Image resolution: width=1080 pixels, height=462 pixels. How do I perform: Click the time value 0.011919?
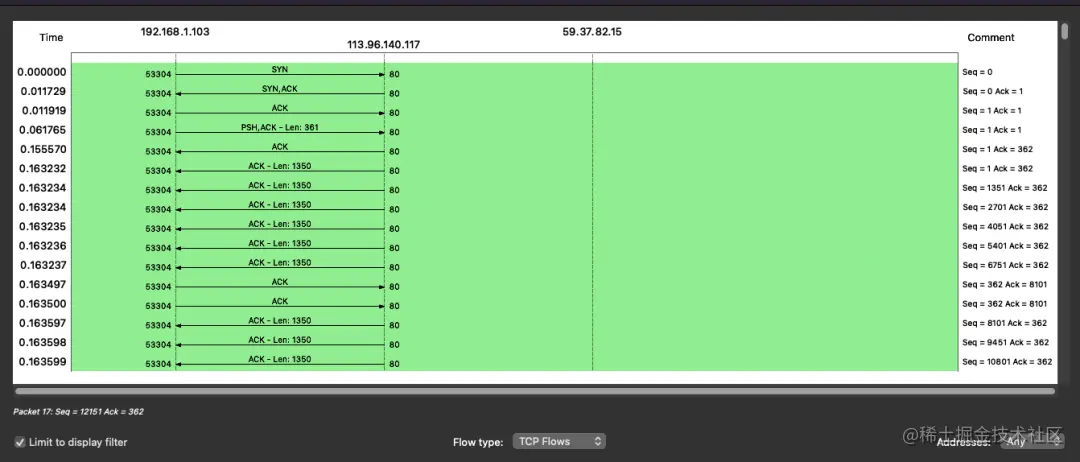tap(44, 110)
